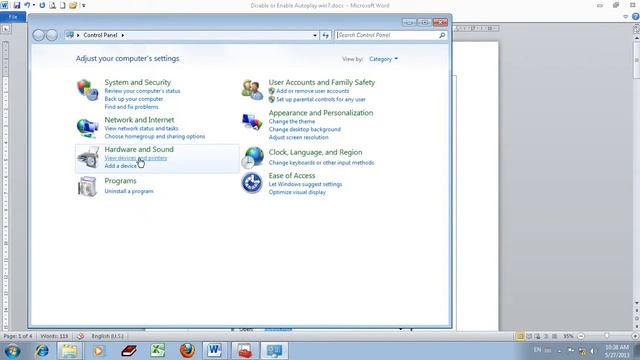Open the red toolbox app in taskbar

(x=244, y=351)
